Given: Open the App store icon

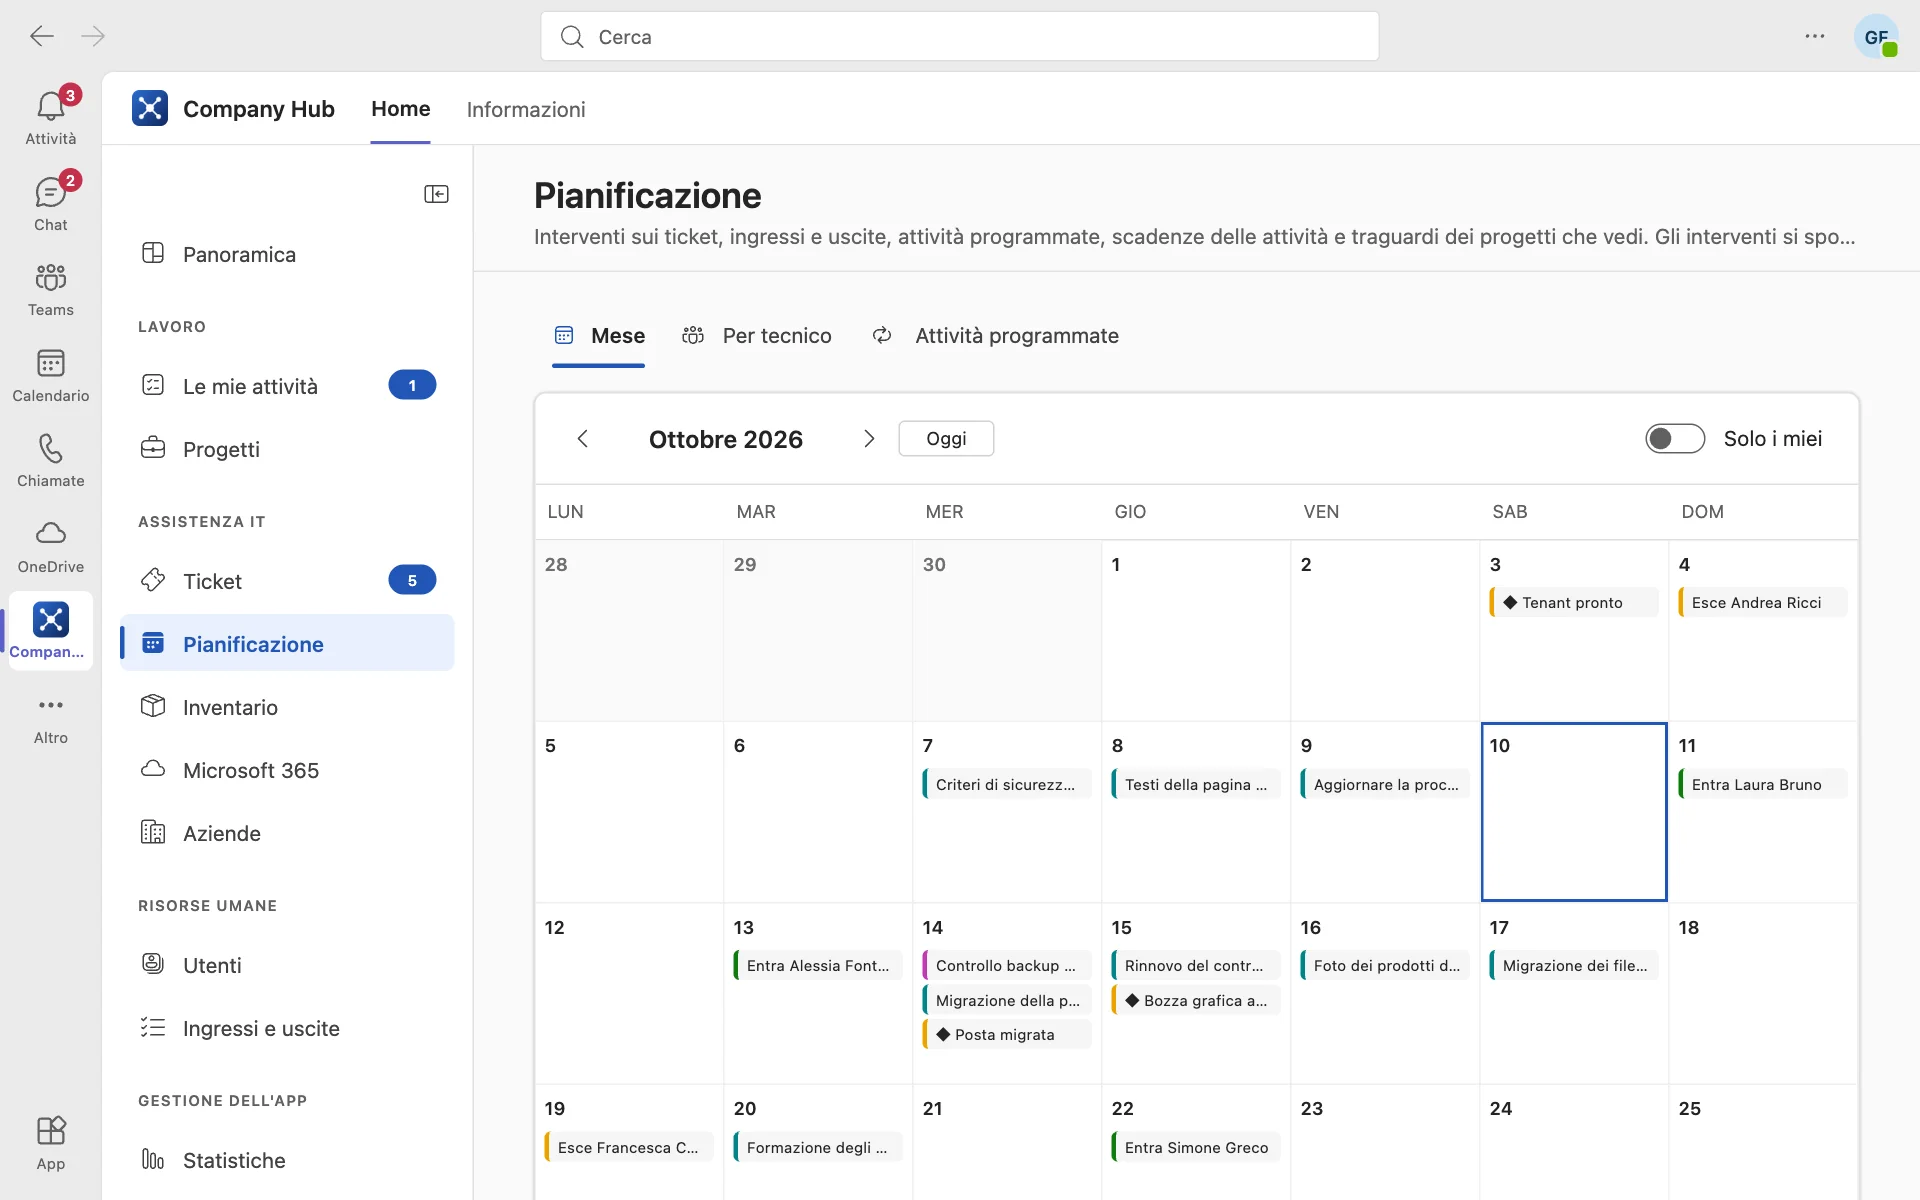Looking at the screenshot, I should [51, 1142].
